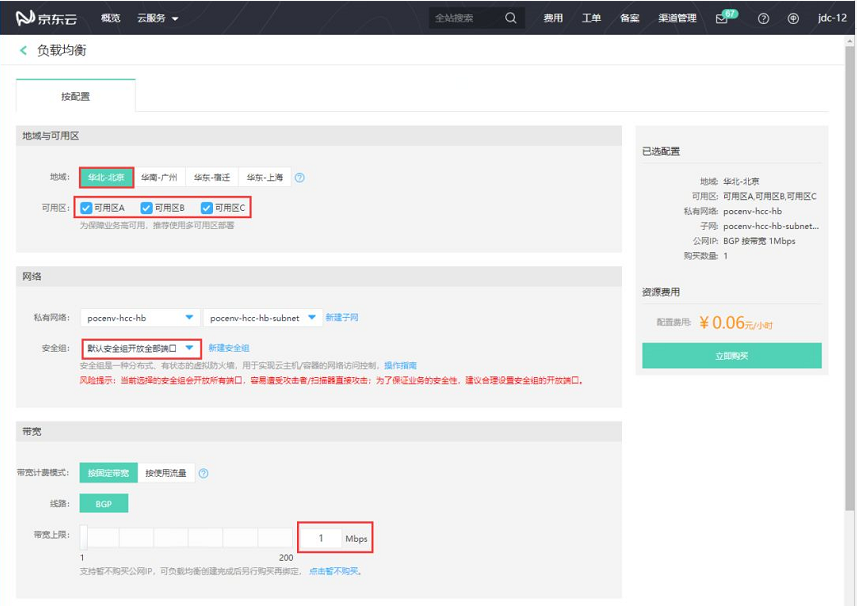Open the message inbox icon
857x606 pixels.
pos(721,19)
